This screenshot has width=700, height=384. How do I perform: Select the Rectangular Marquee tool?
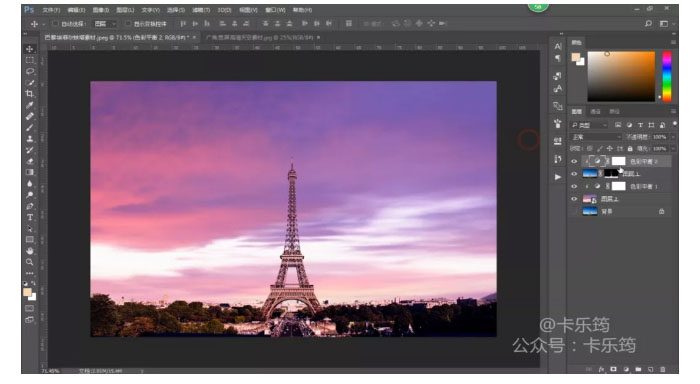click(x=30, y=60)
